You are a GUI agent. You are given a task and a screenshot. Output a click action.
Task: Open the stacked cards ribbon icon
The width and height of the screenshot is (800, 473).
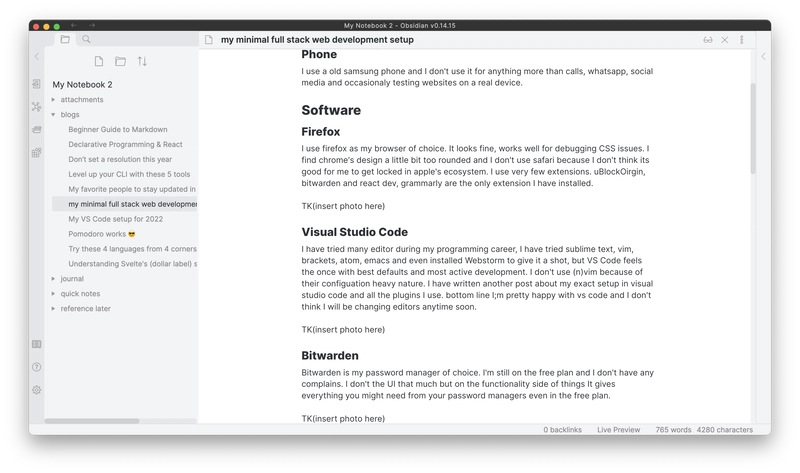point(37,130)
